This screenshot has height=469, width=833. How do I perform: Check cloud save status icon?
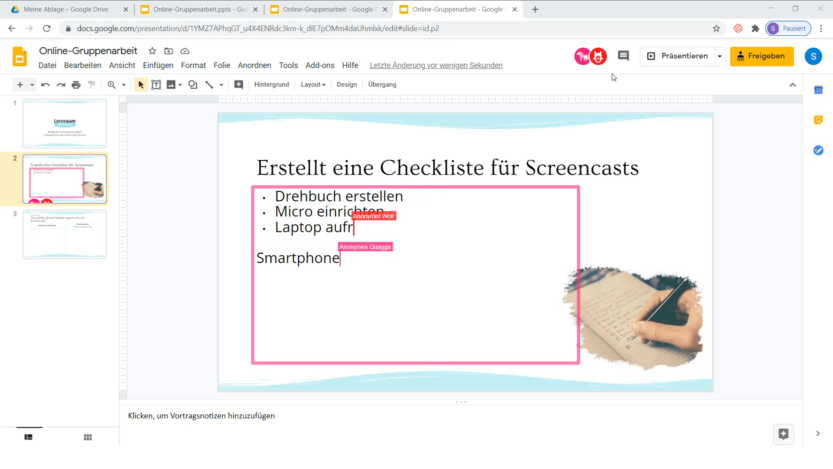(x=185, y=51)
